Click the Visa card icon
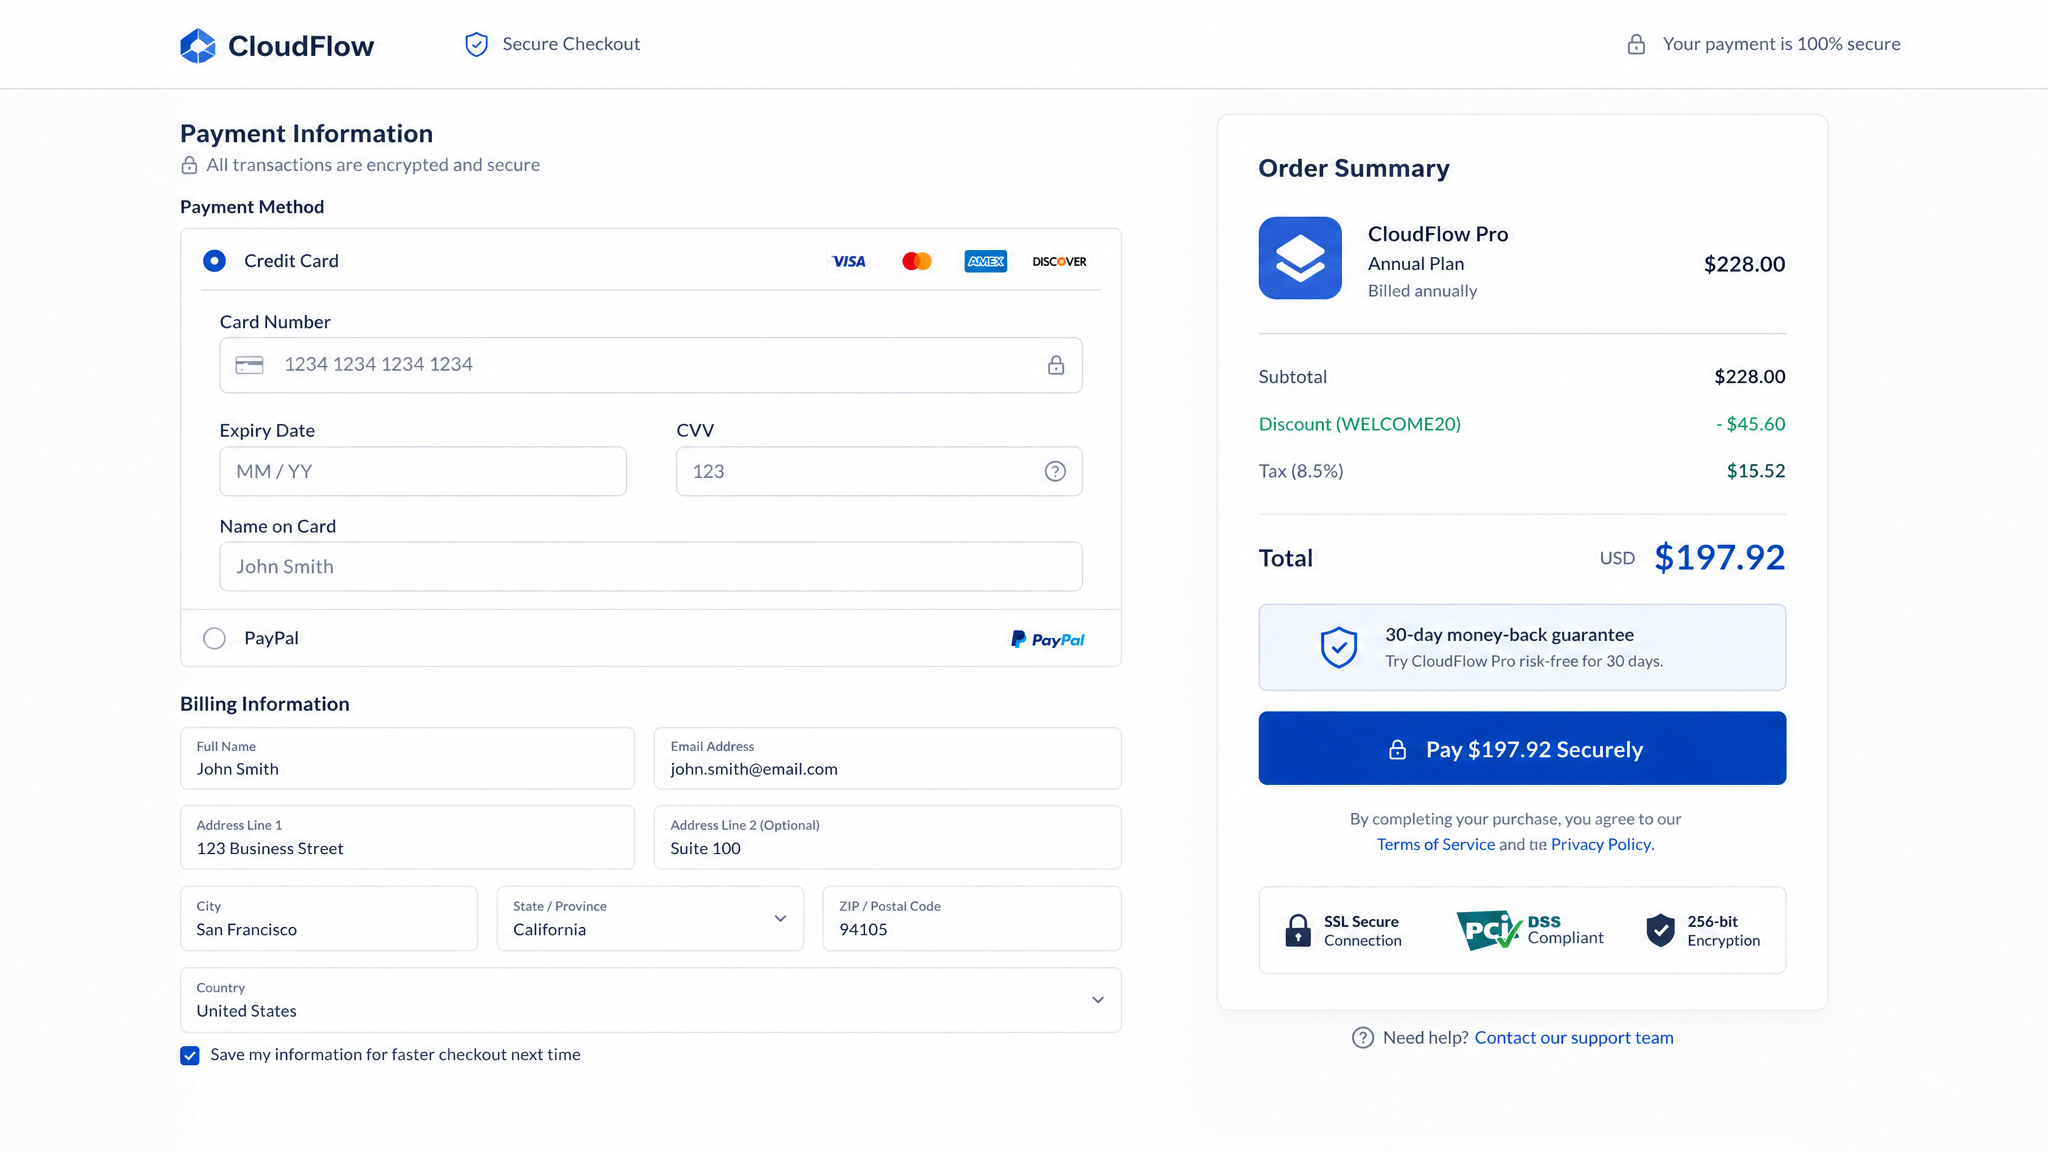 tap(849, 261)
